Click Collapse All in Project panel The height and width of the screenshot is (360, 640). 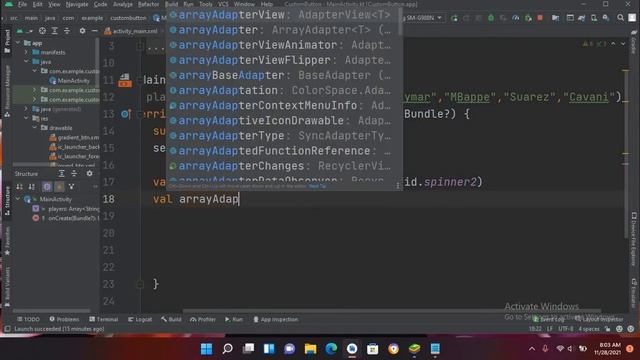(x=67, y=31)
